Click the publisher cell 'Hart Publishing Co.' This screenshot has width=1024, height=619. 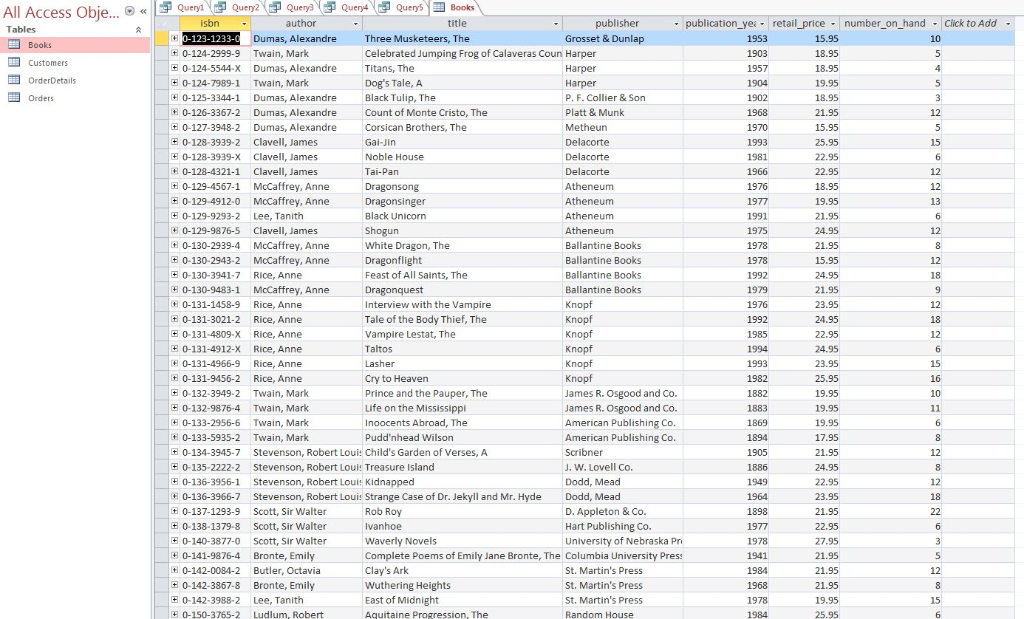click(x=622, y=526)
